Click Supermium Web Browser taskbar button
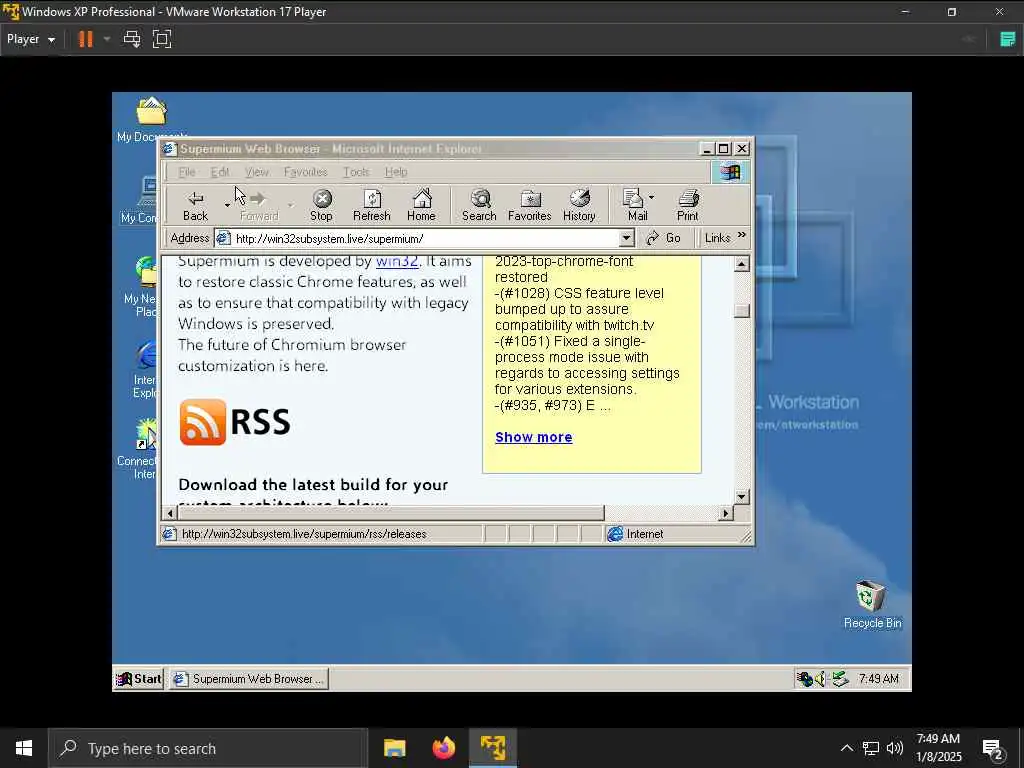This screenshot has width=1024, height=768. [x=249, y=679]
